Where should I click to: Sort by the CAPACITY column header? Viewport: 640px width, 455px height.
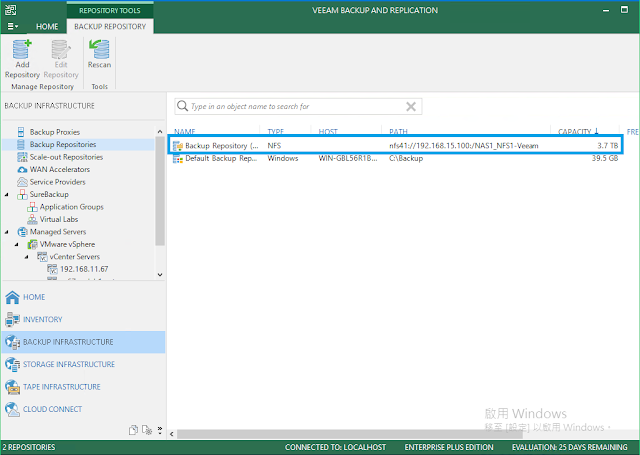click(574, 131)
